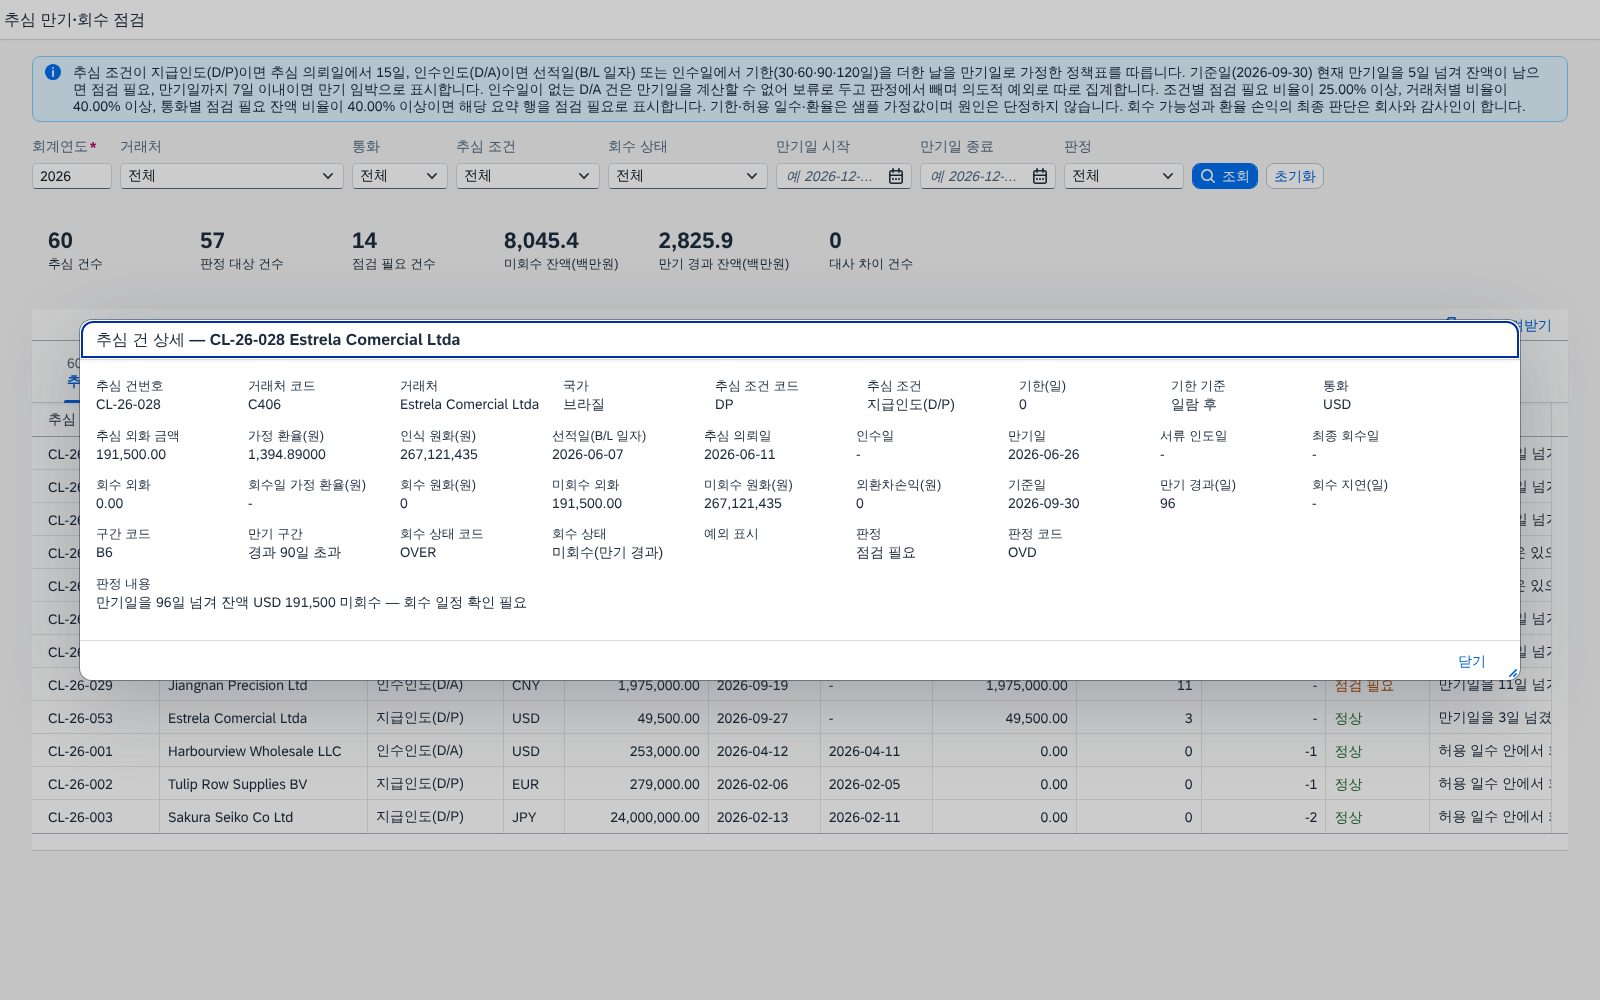Click the 회수 상태 value 미회수(만기 경과)

point(607,552)
